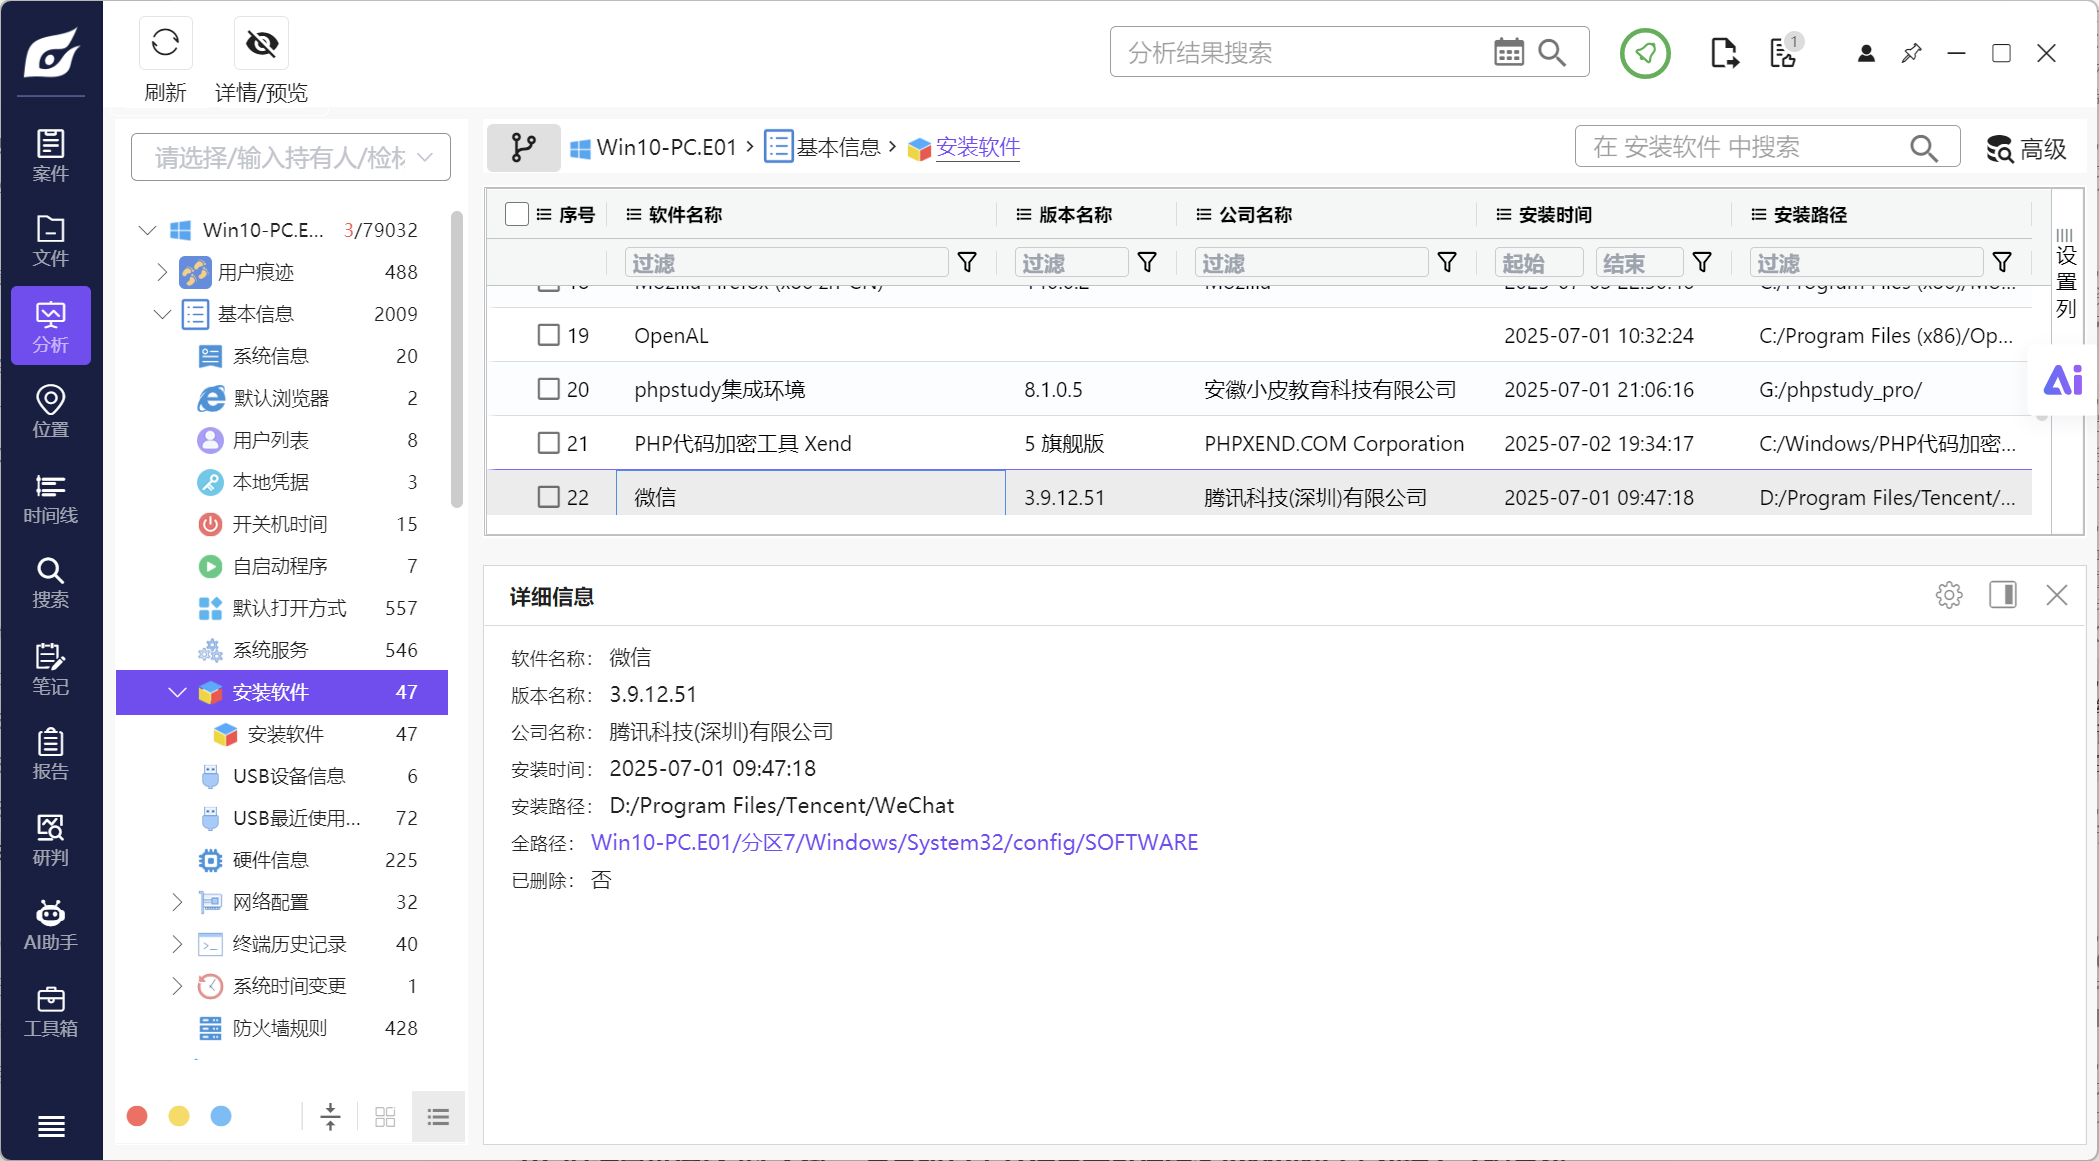This screenshot has height=1161, width=2099.
Task: Open the user account icon
Action: coord(1866,53)
